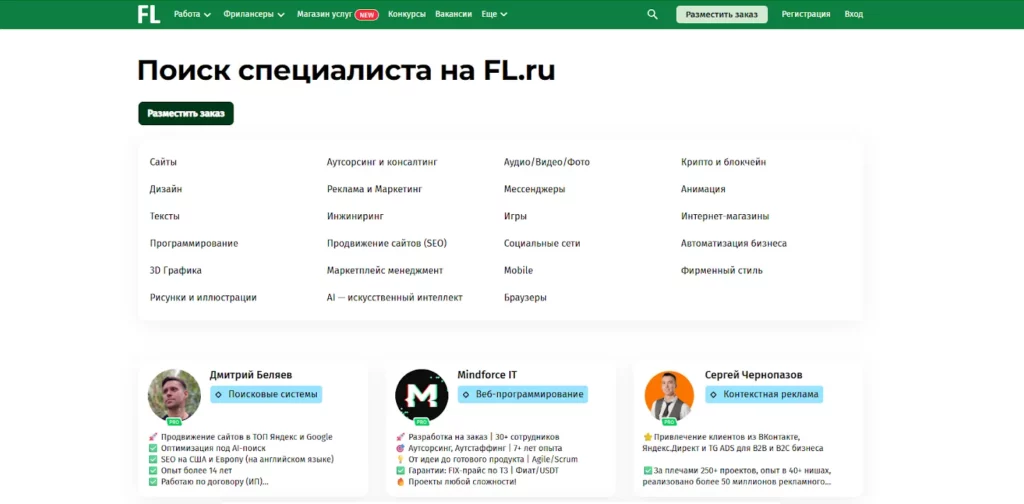Go to Конкурсы page
The width and height of the screenshot is (1024, 504).
tap(407, 14)
